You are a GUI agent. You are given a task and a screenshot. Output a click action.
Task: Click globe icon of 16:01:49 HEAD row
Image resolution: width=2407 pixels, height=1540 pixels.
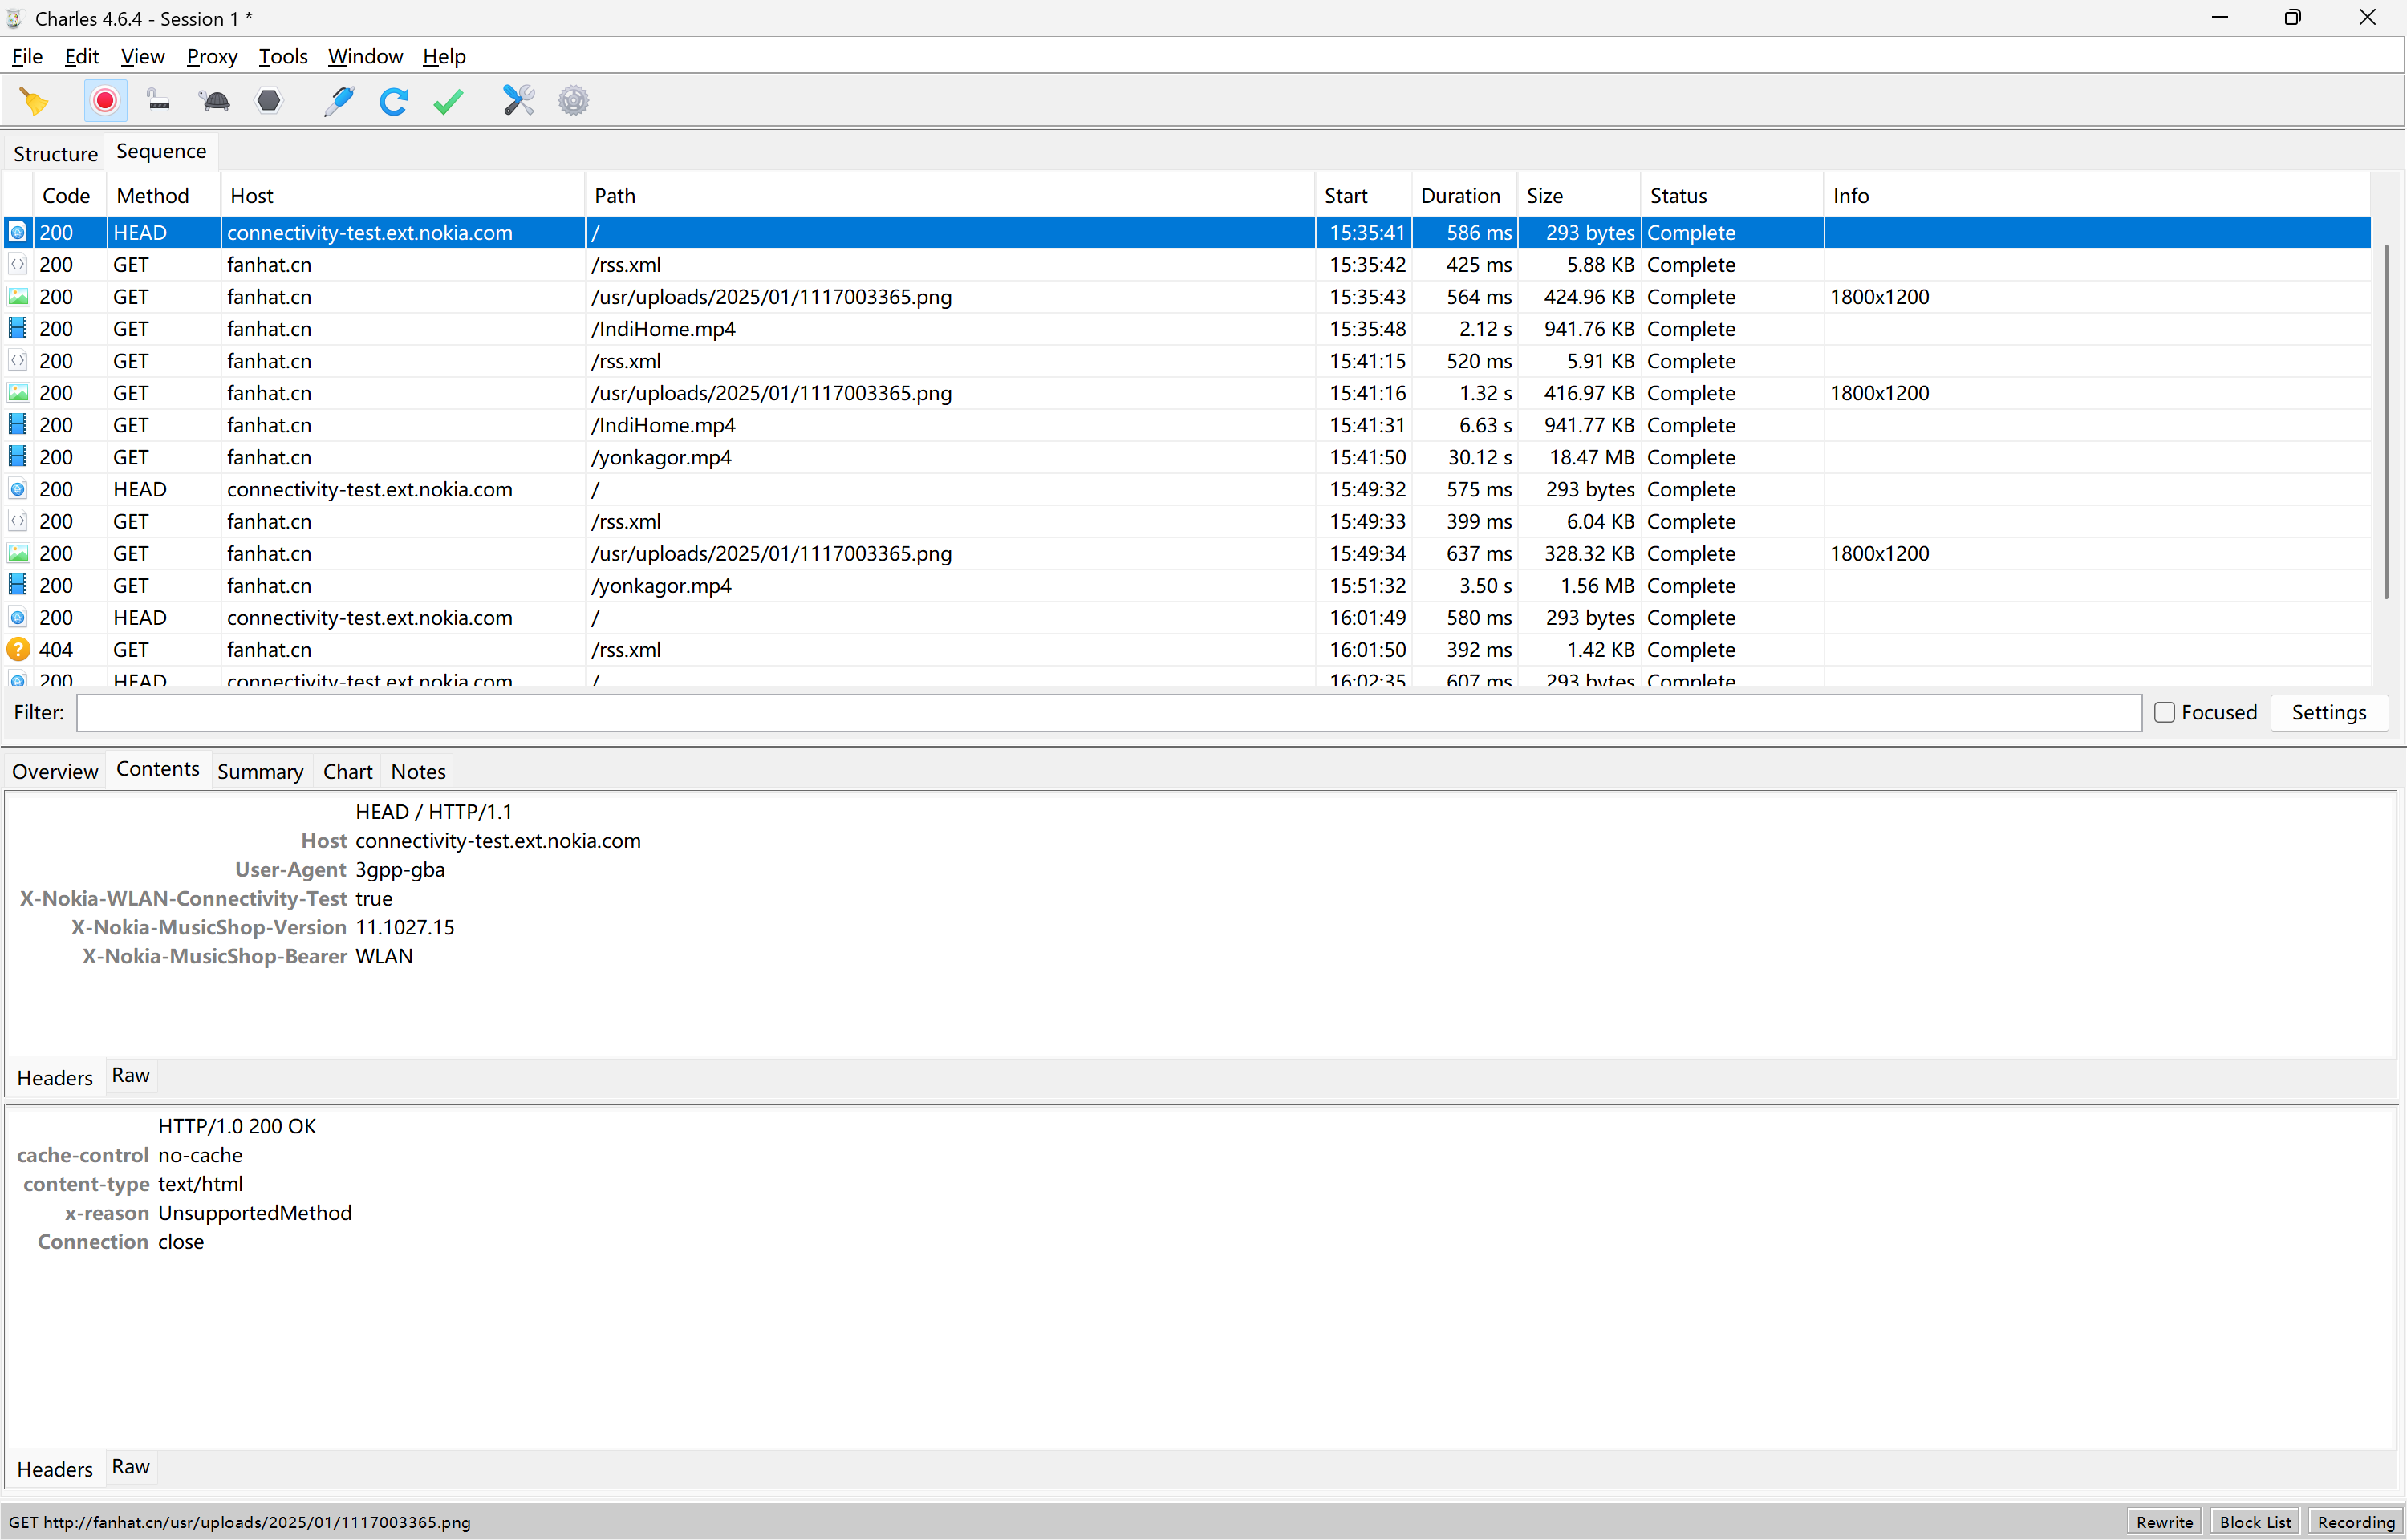[18, 617]
